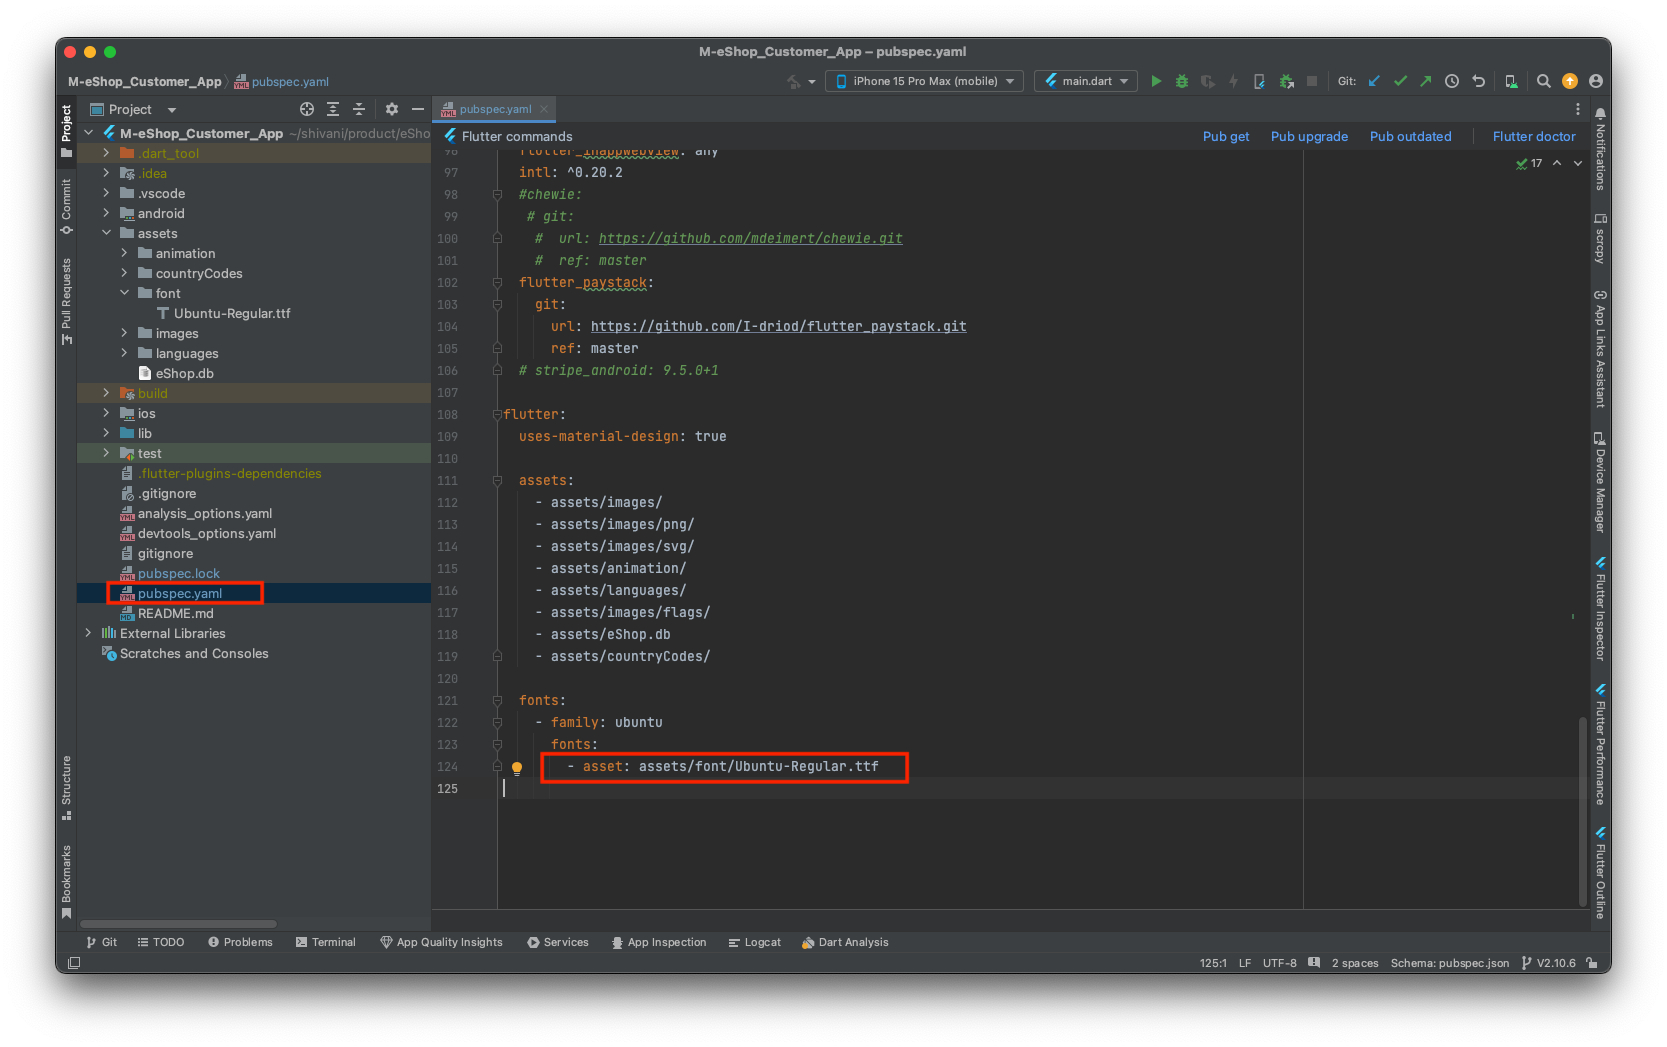Click the Git Rollback undo arrow icon
1667x1047 pixels.
click(1478, 81)
